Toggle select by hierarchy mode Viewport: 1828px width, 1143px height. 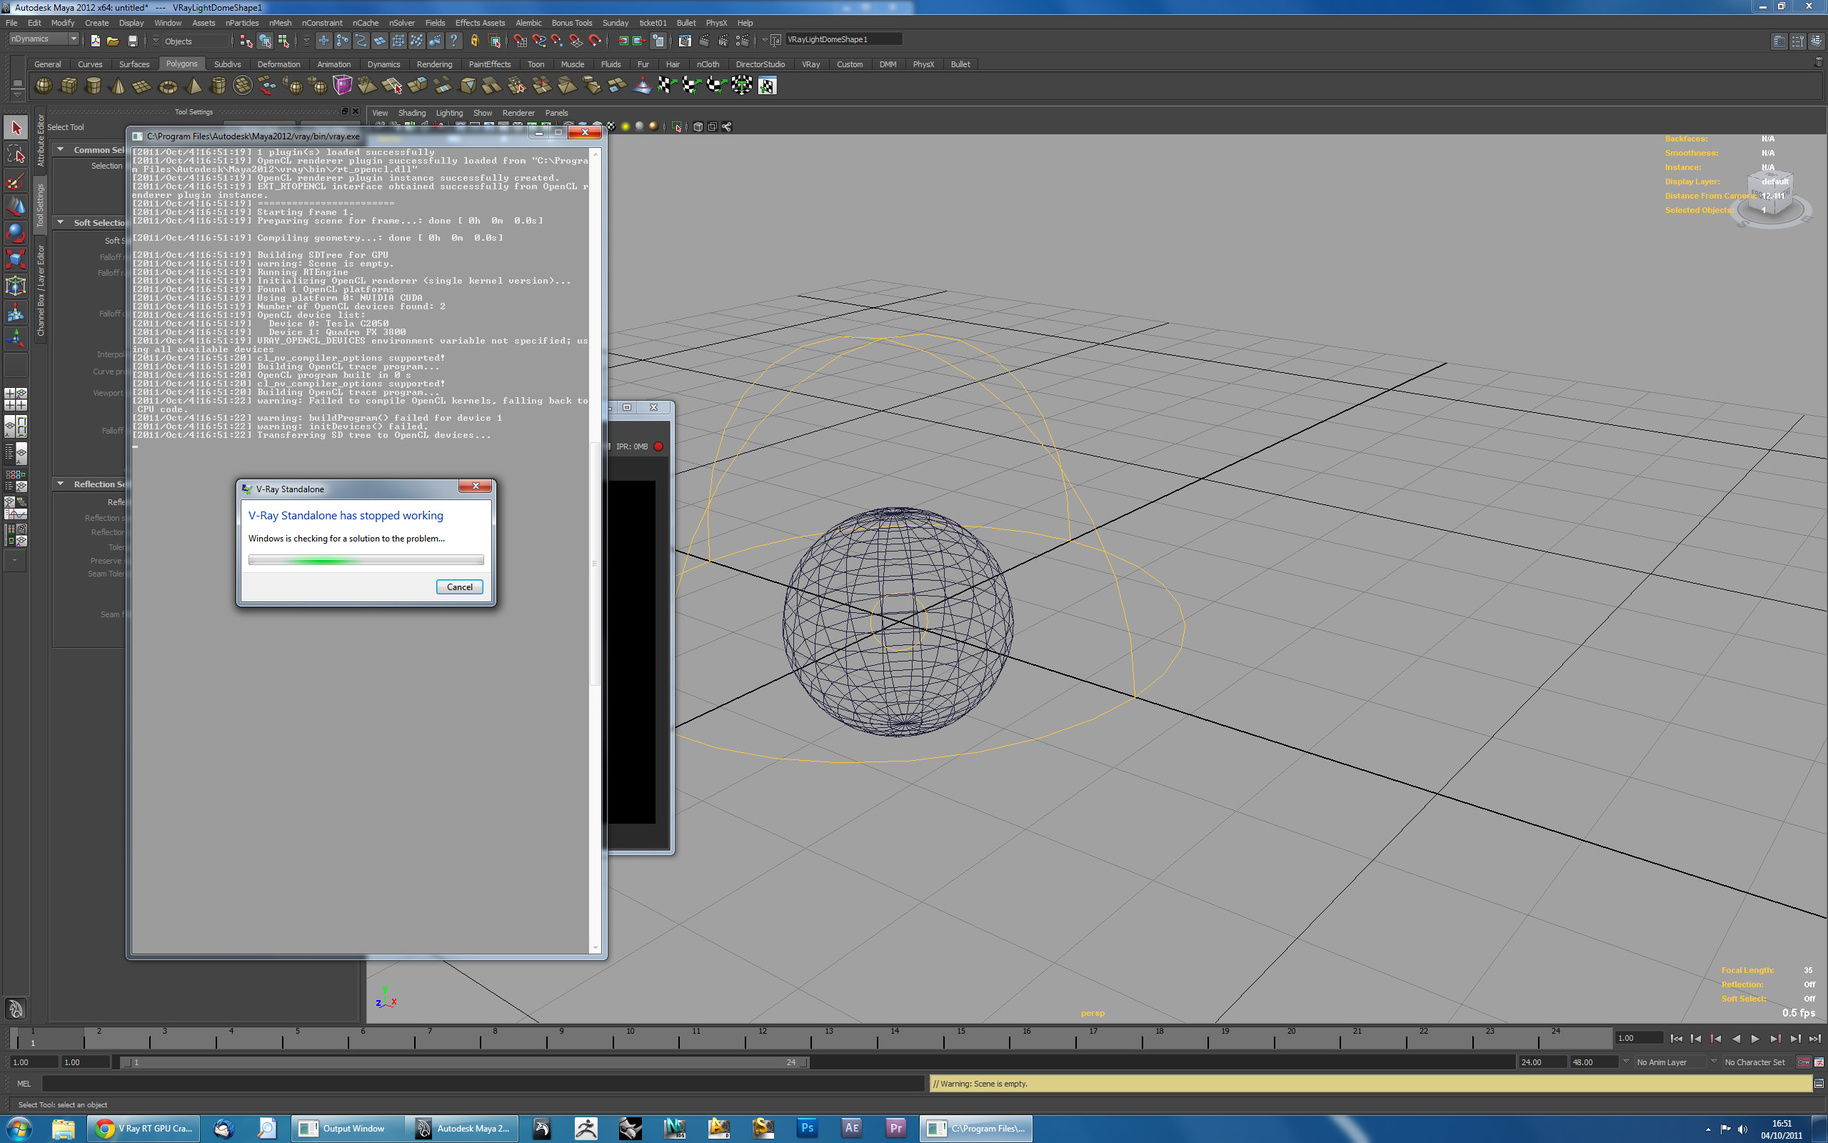[246, 41]
